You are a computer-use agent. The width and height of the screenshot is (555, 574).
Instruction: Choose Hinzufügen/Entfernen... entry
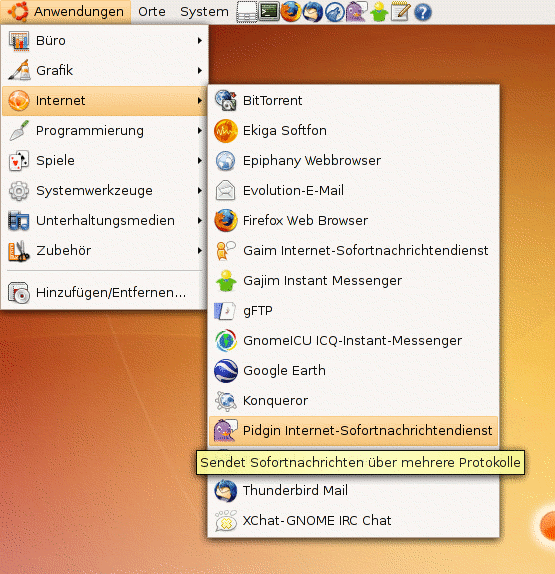click(105, 292)
